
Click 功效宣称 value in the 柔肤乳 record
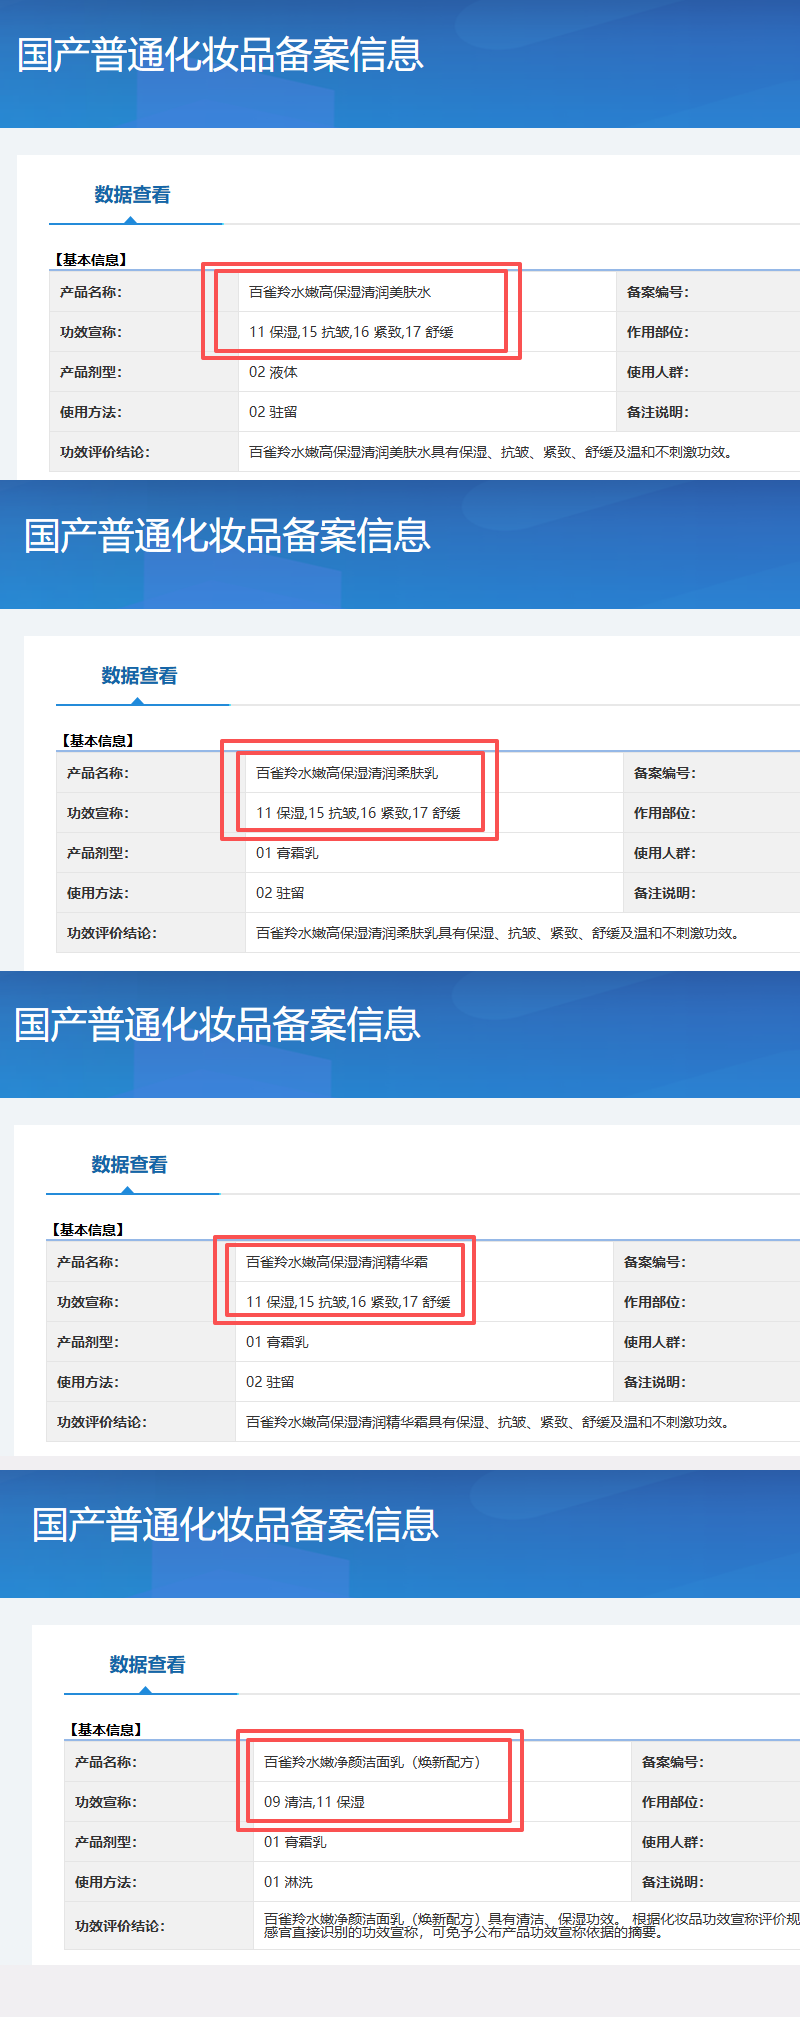coord(358,813)
